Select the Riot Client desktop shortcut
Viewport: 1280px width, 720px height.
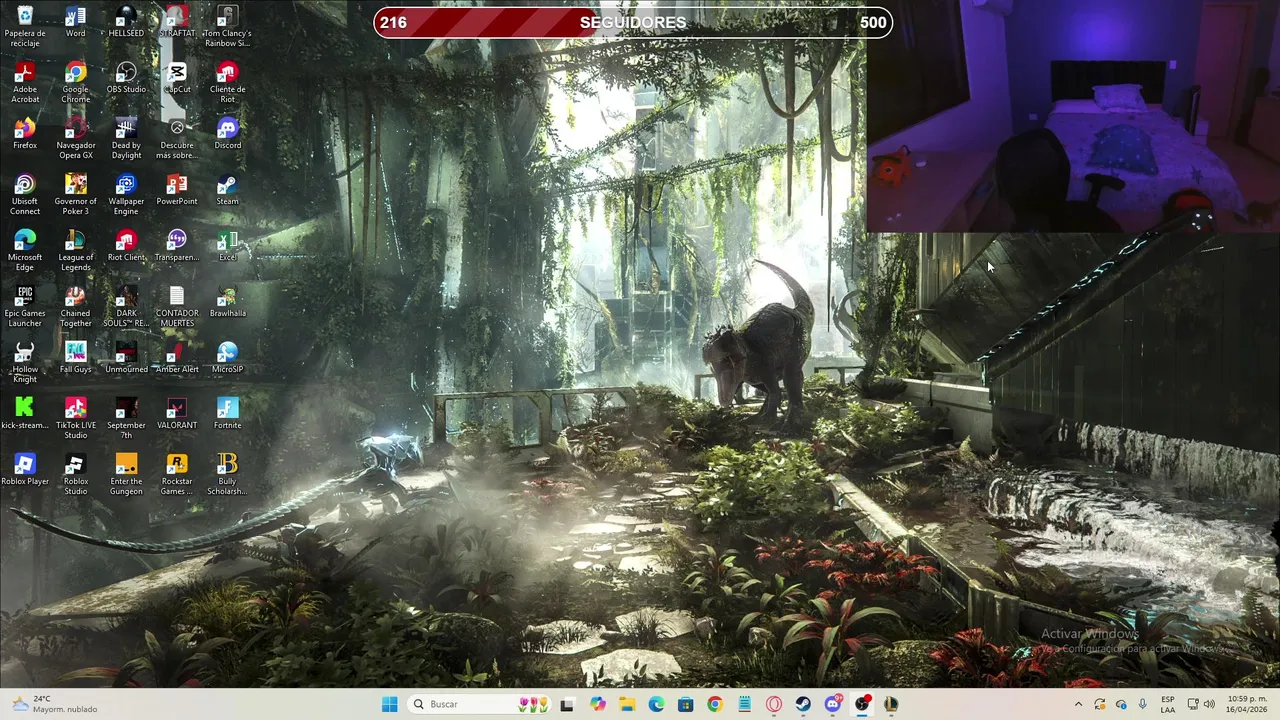click(126, 246)
